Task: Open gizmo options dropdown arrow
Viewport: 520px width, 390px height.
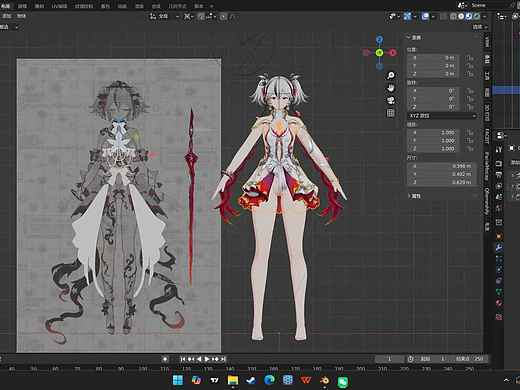Action: (415, 16)
